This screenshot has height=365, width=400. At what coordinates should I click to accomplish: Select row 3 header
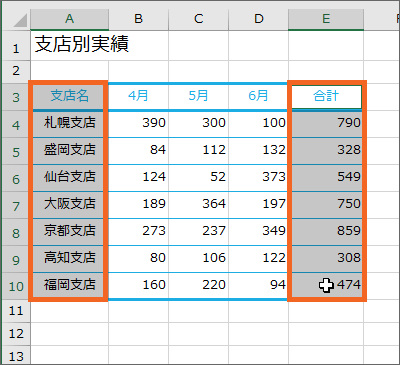point(16,97)
